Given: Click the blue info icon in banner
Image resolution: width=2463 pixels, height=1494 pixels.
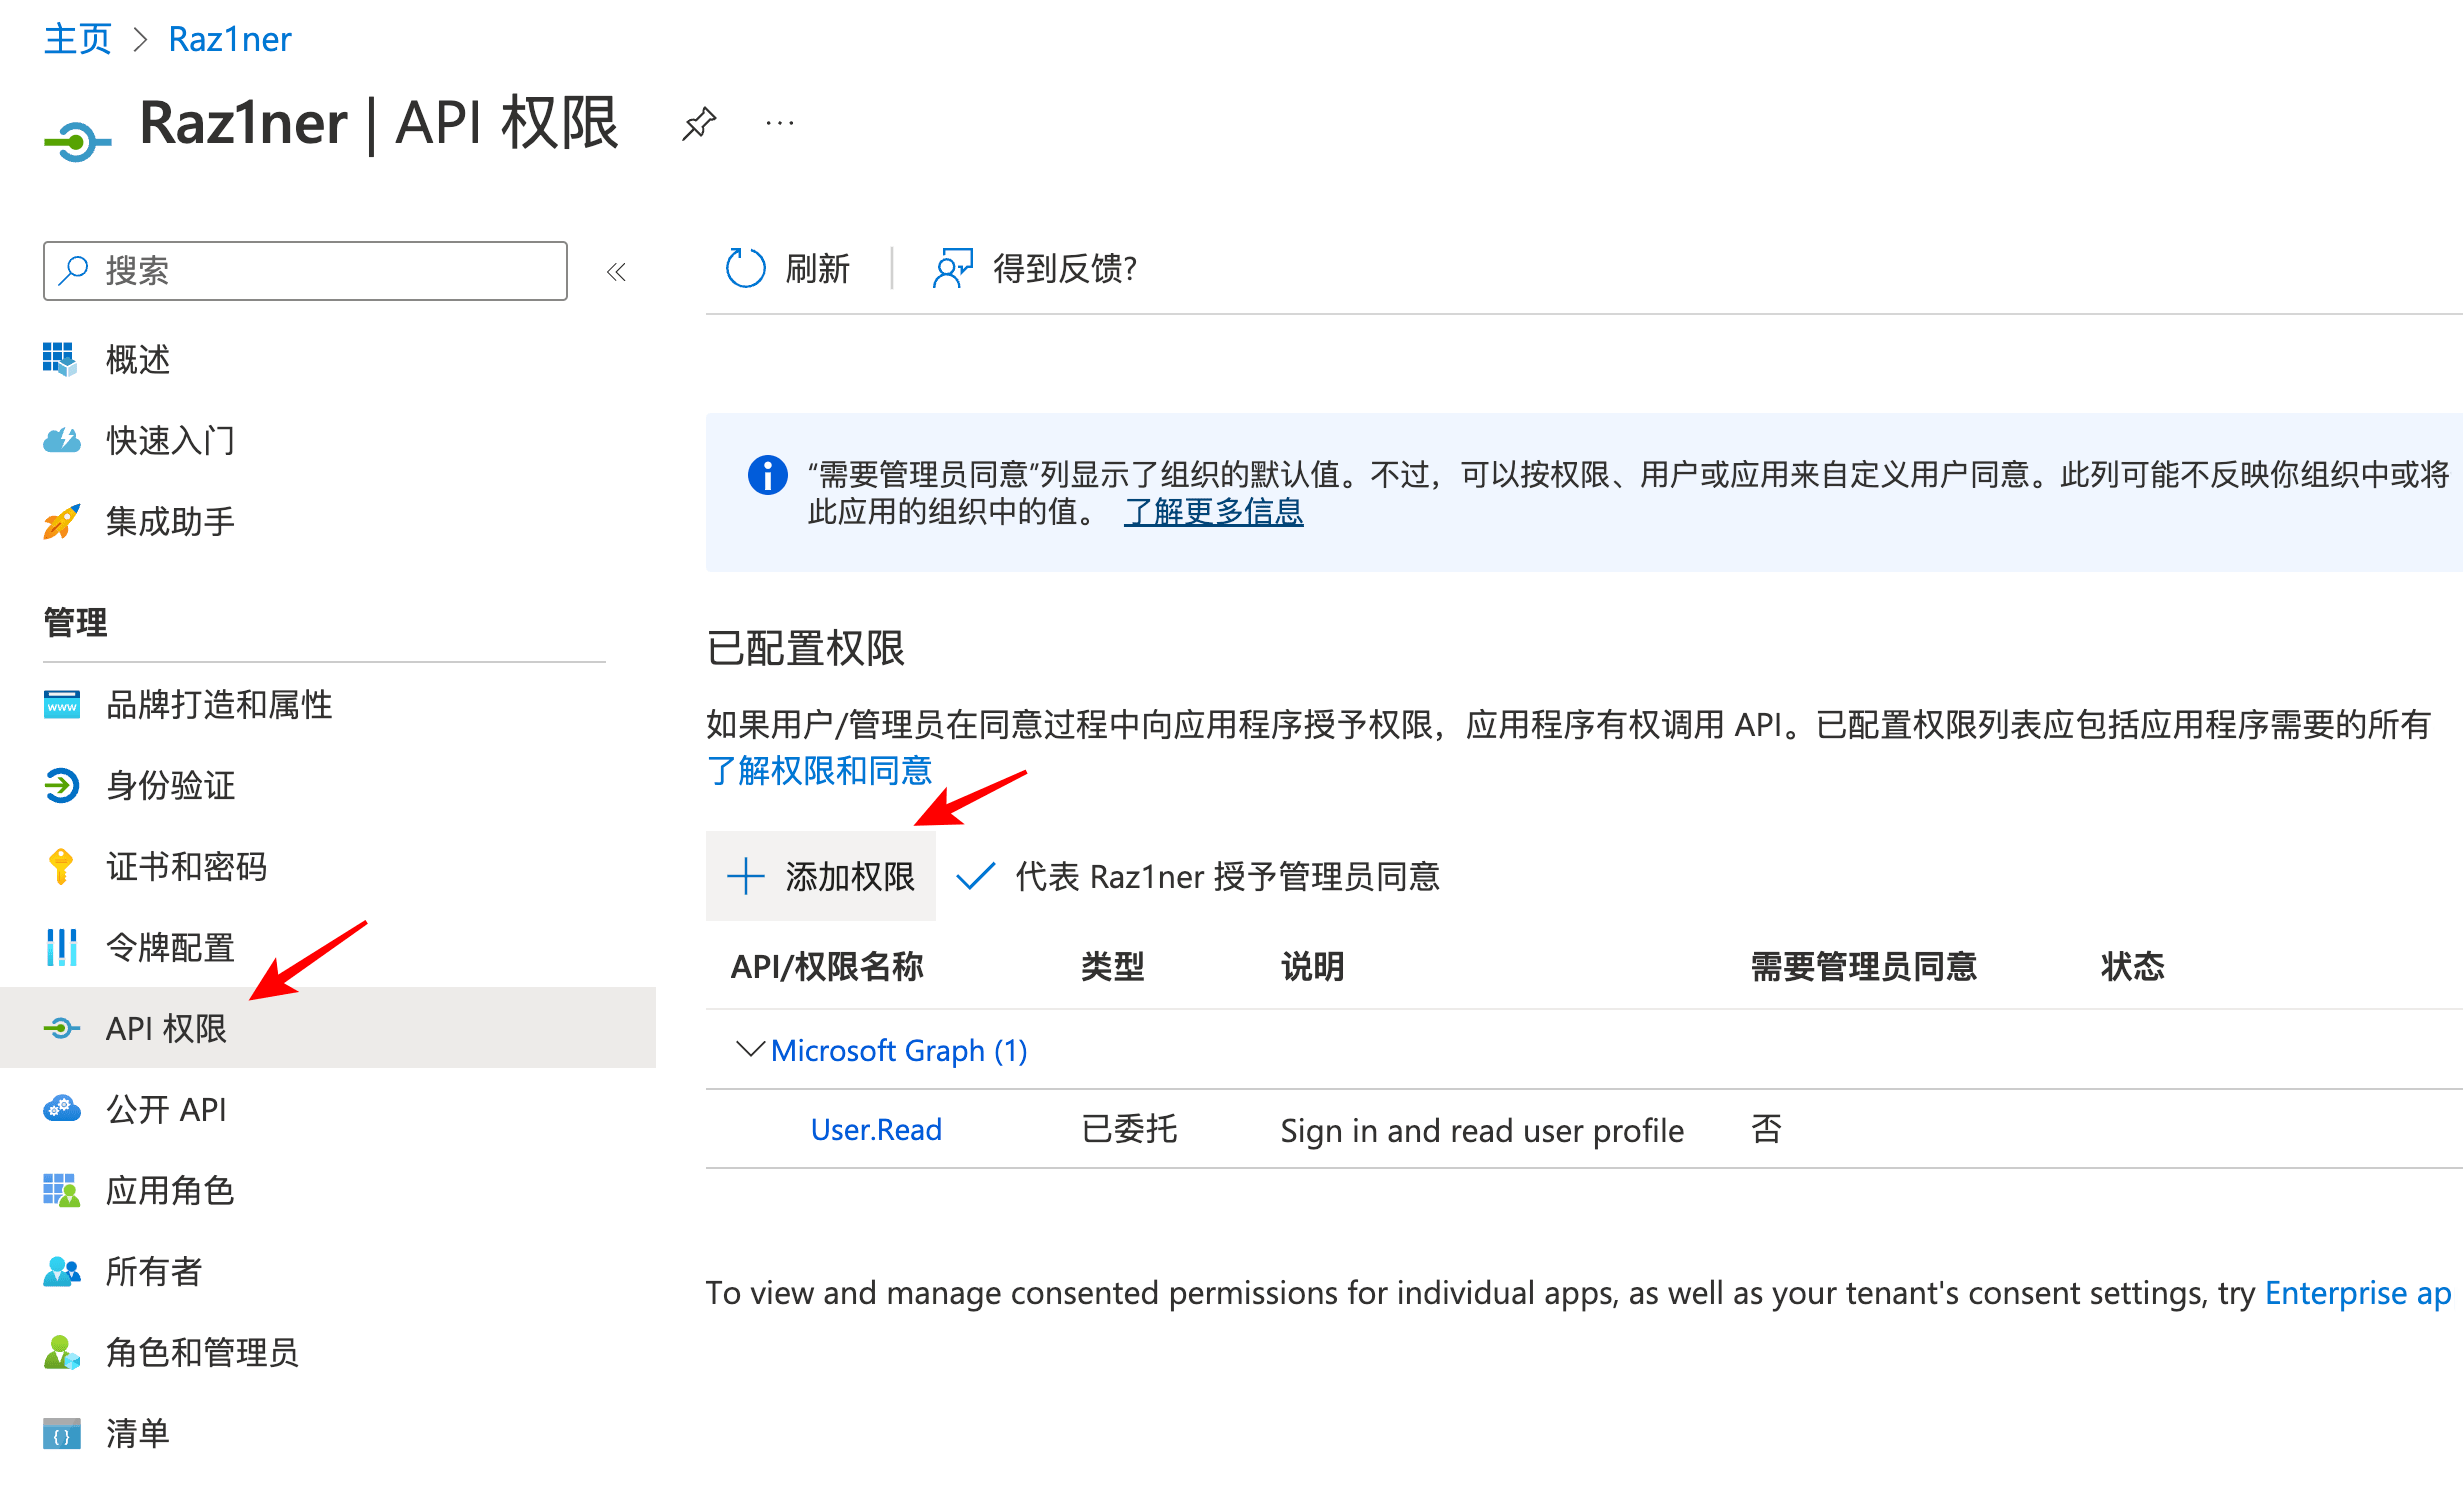Looking at the screenshot, I should click(x=767, y=474).
